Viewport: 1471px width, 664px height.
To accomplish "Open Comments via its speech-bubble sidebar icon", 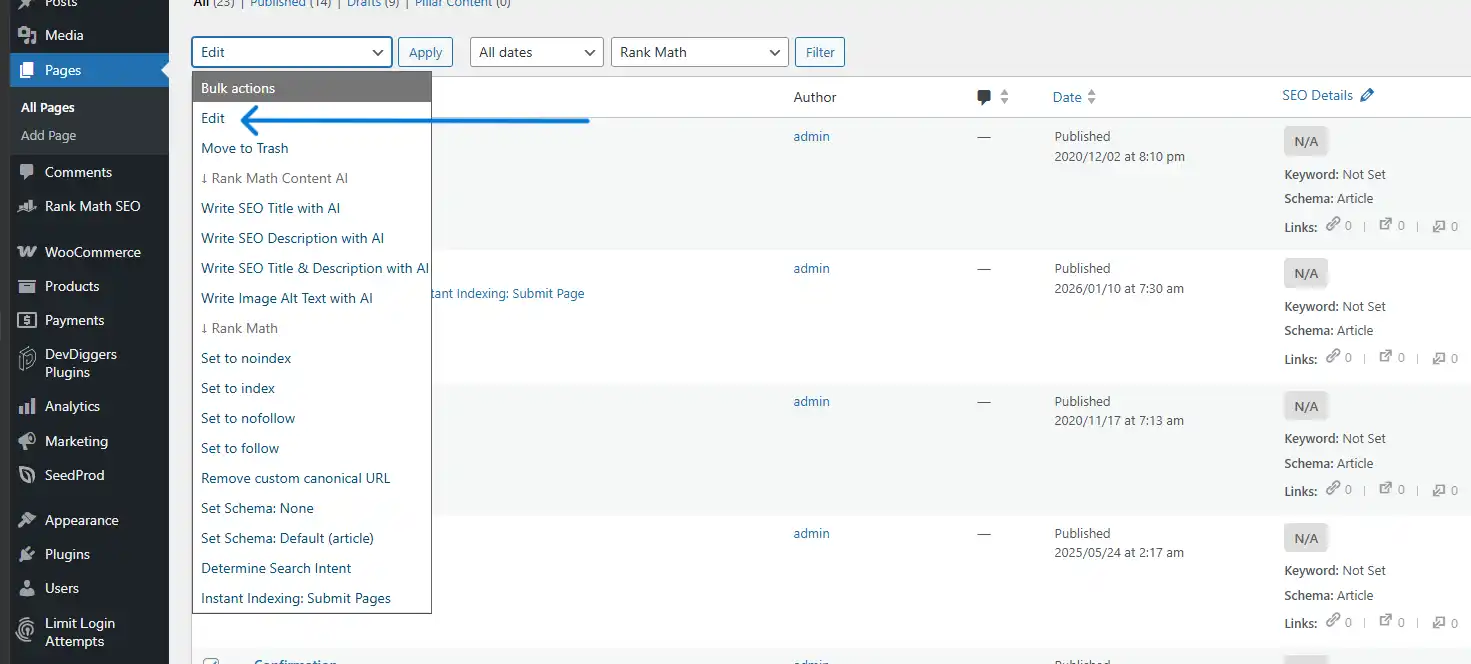I will tap(27, 172).
